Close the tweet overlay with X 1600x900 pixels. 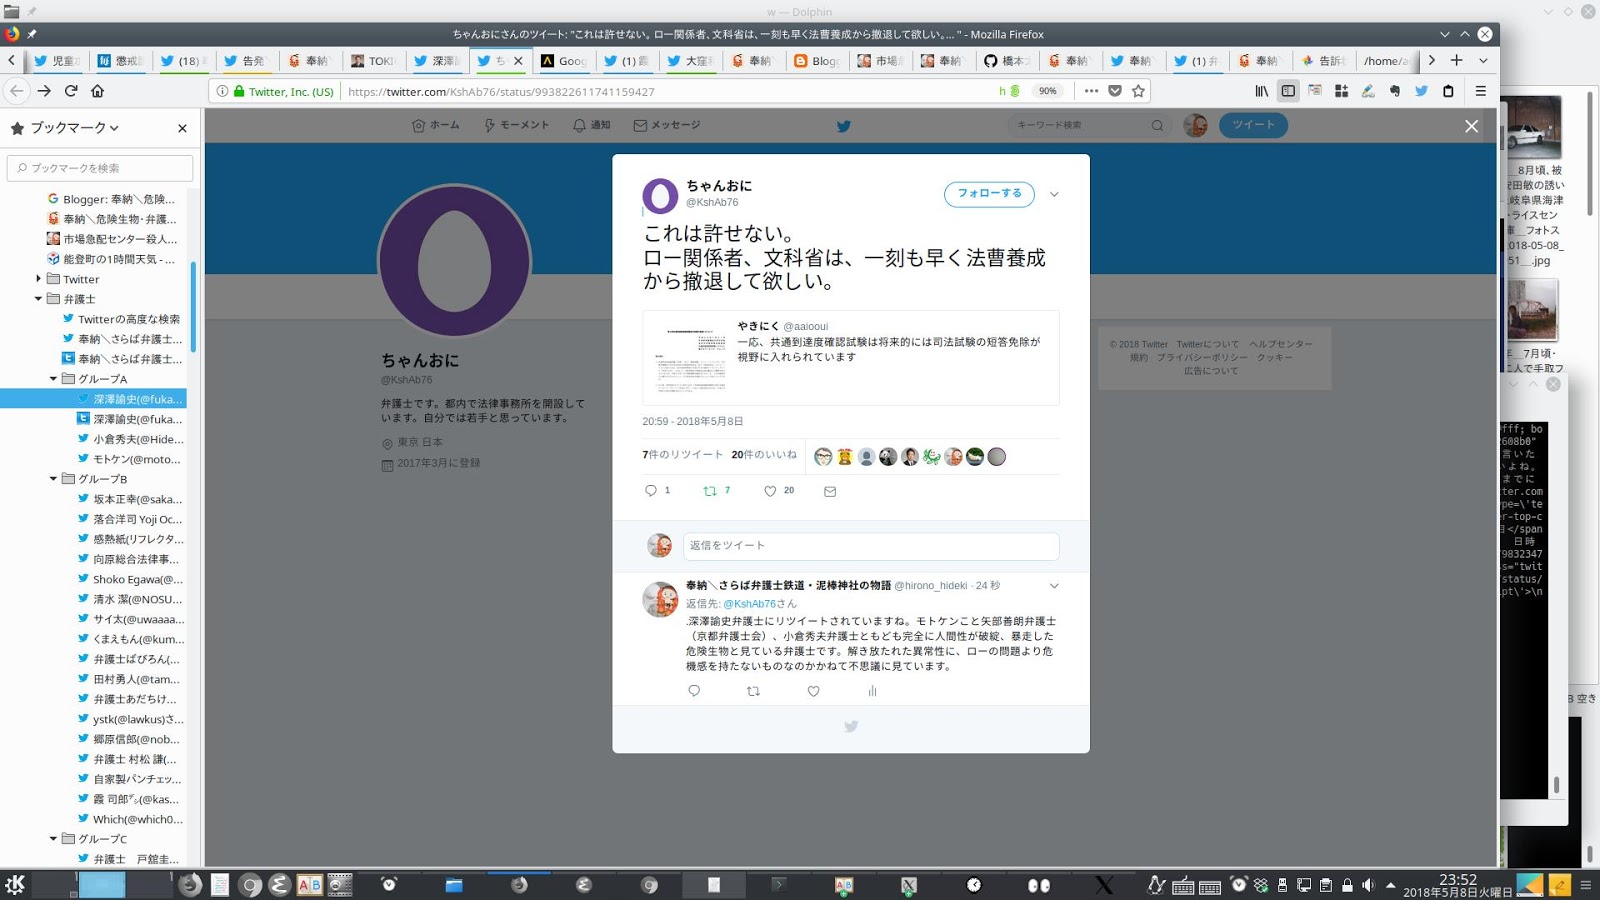(x=1471, y=126)
